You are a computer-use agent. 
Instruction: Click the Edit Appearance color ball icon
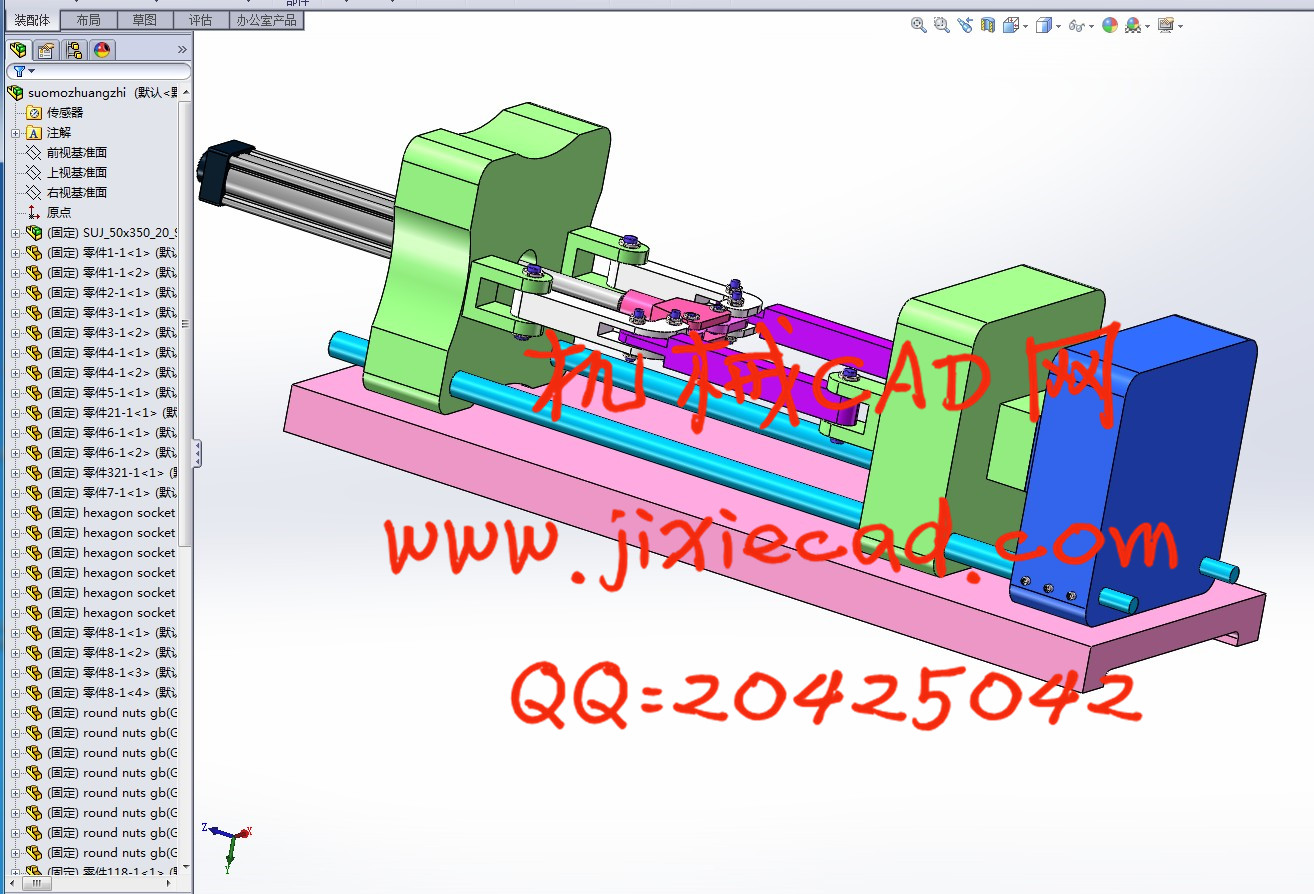coord(1109,26)
